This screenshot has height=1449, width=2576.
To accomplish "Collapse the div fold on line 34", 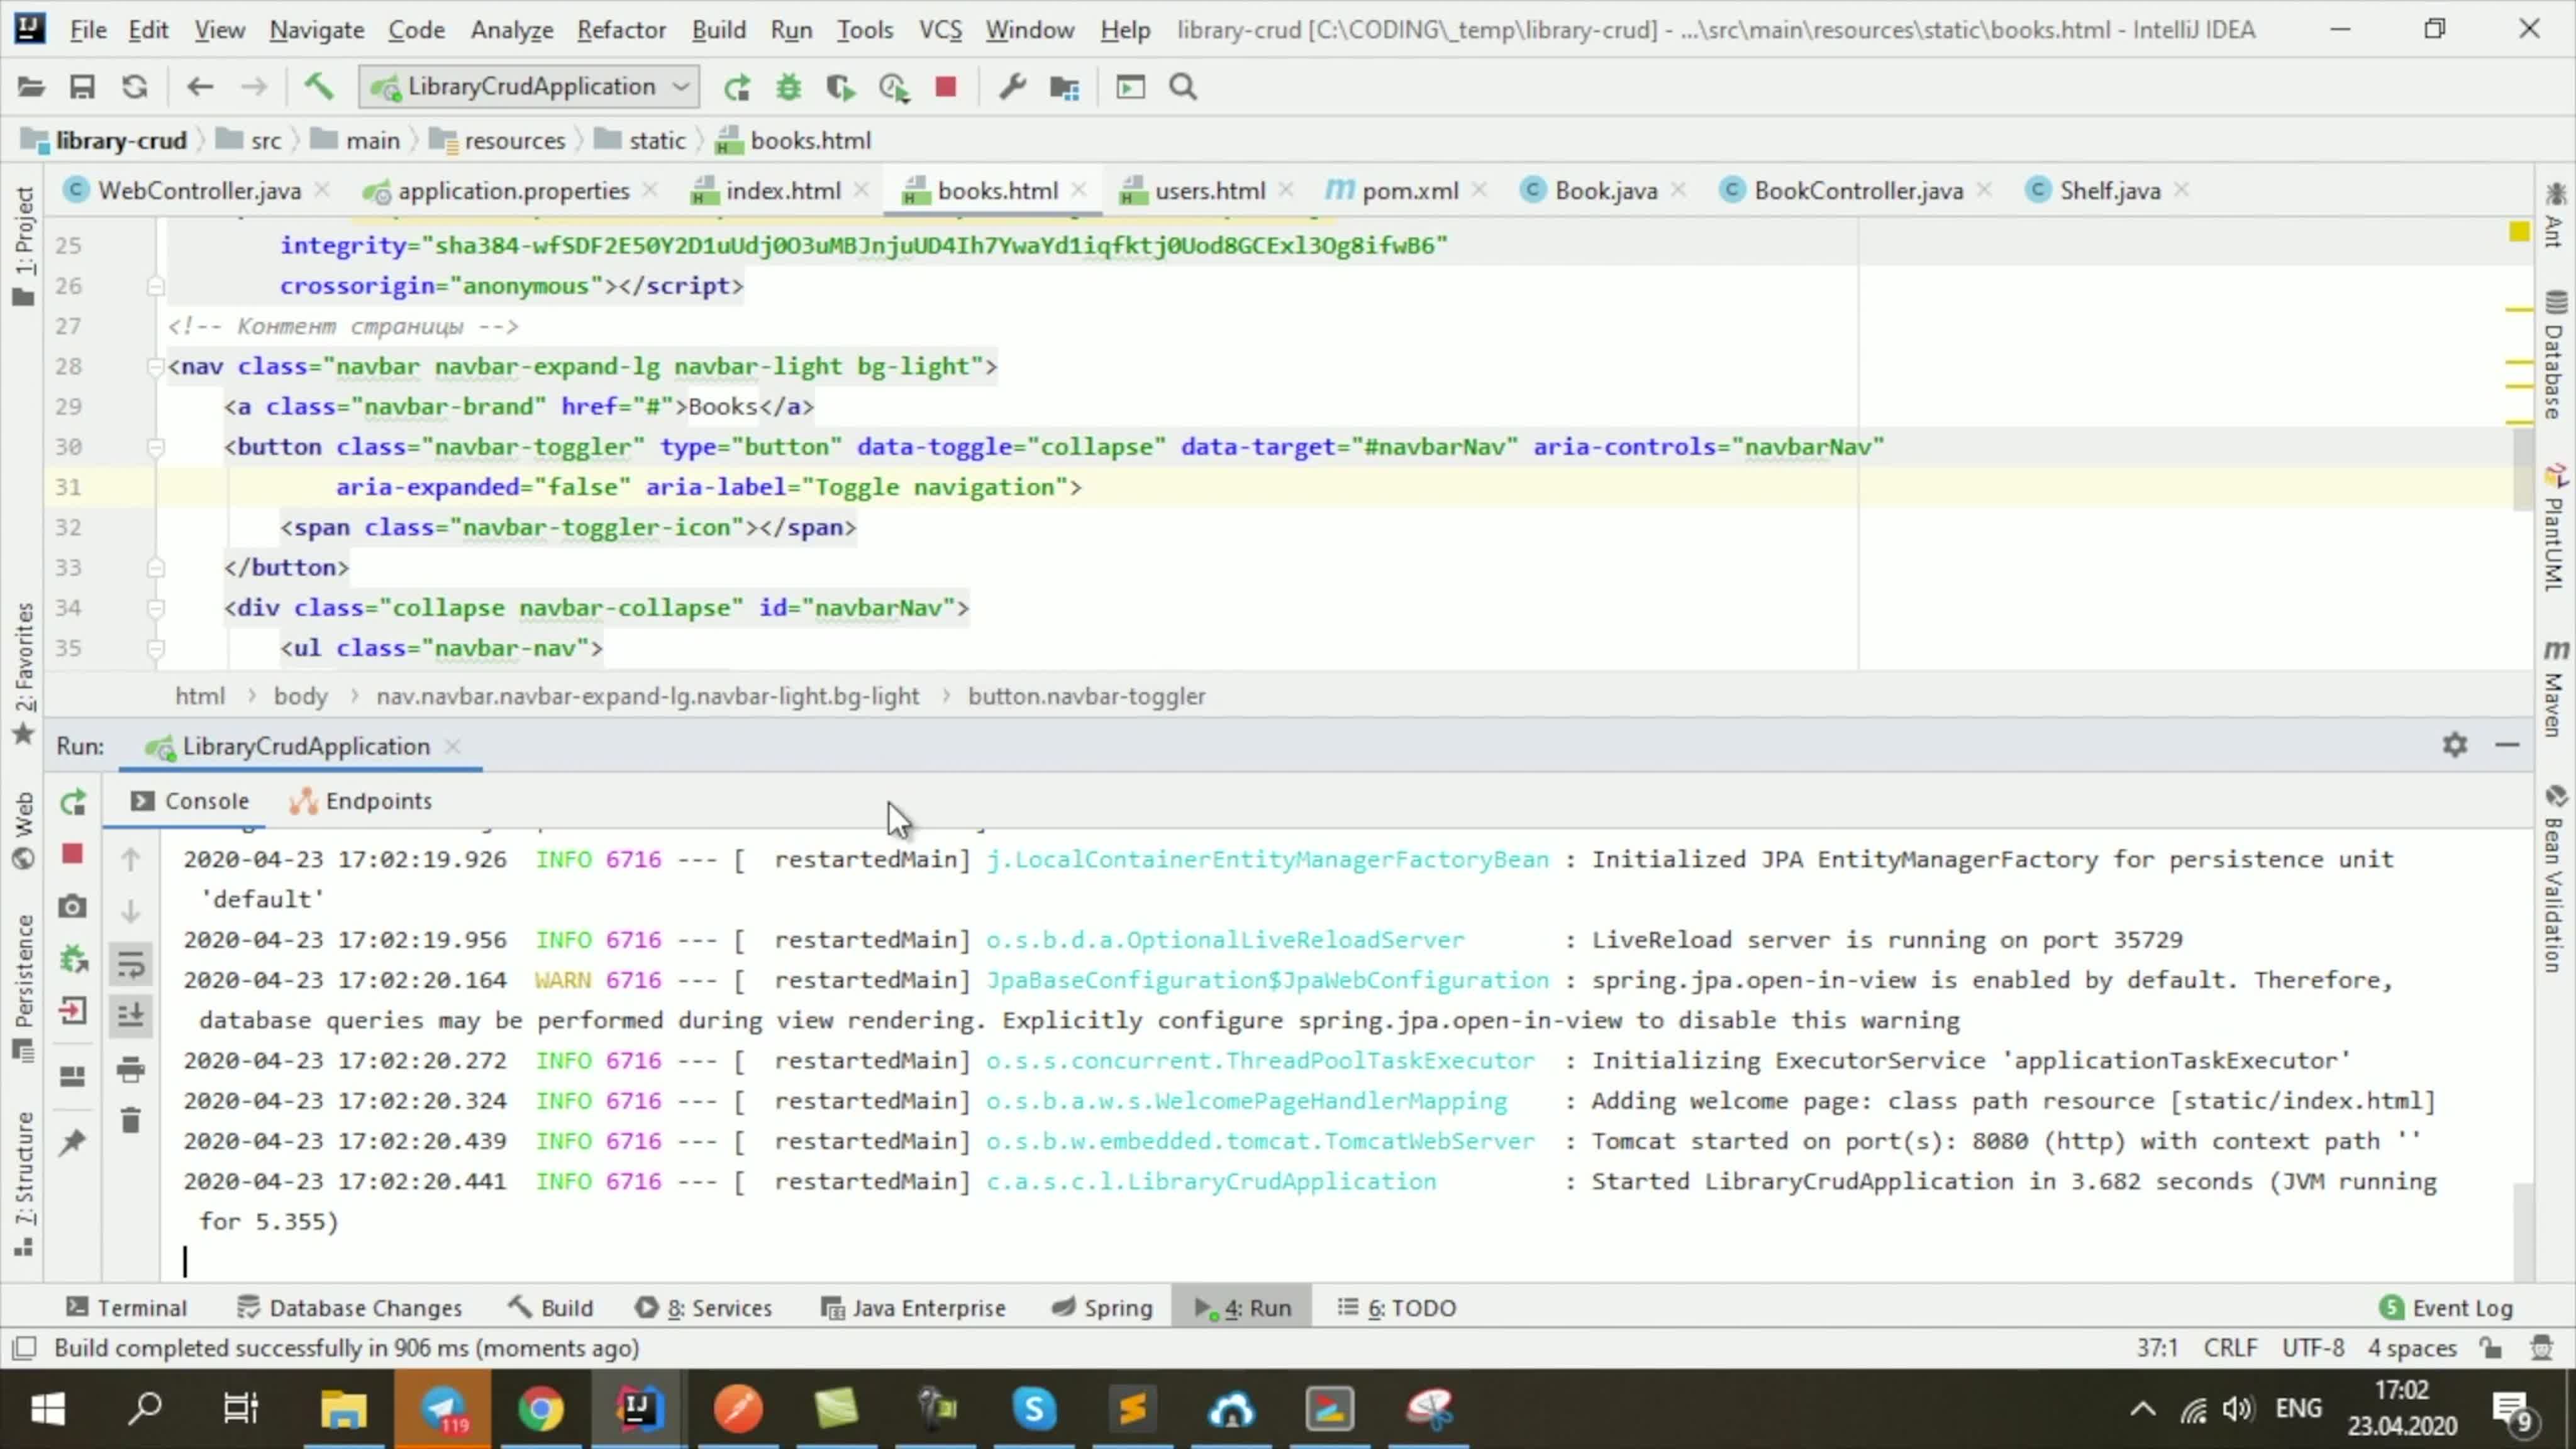I will tap(155, 608).
